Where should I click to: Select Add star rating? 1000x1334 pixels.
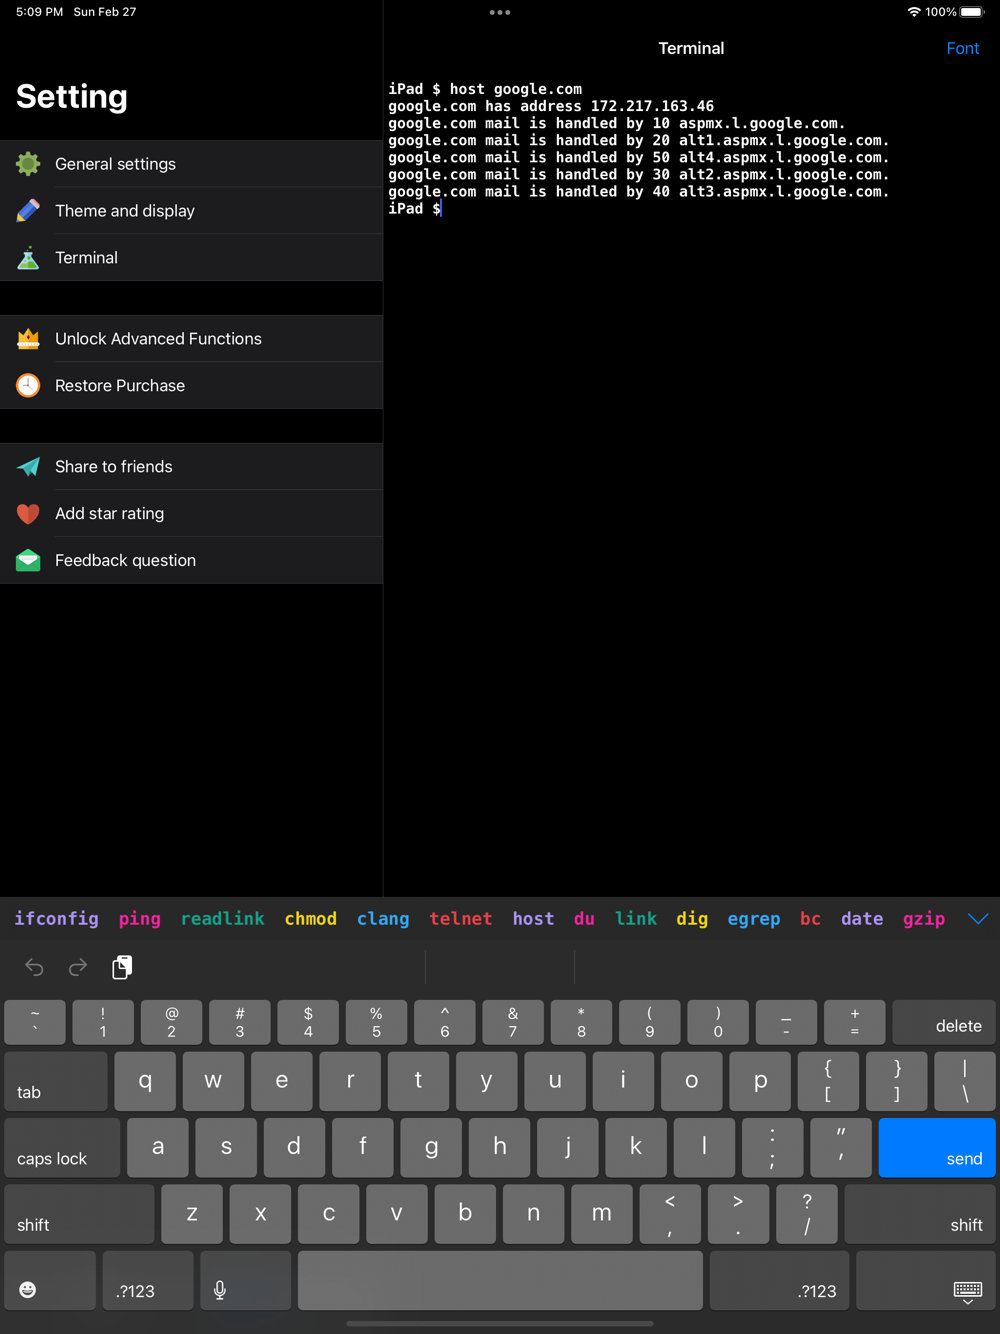pos(191,514)
